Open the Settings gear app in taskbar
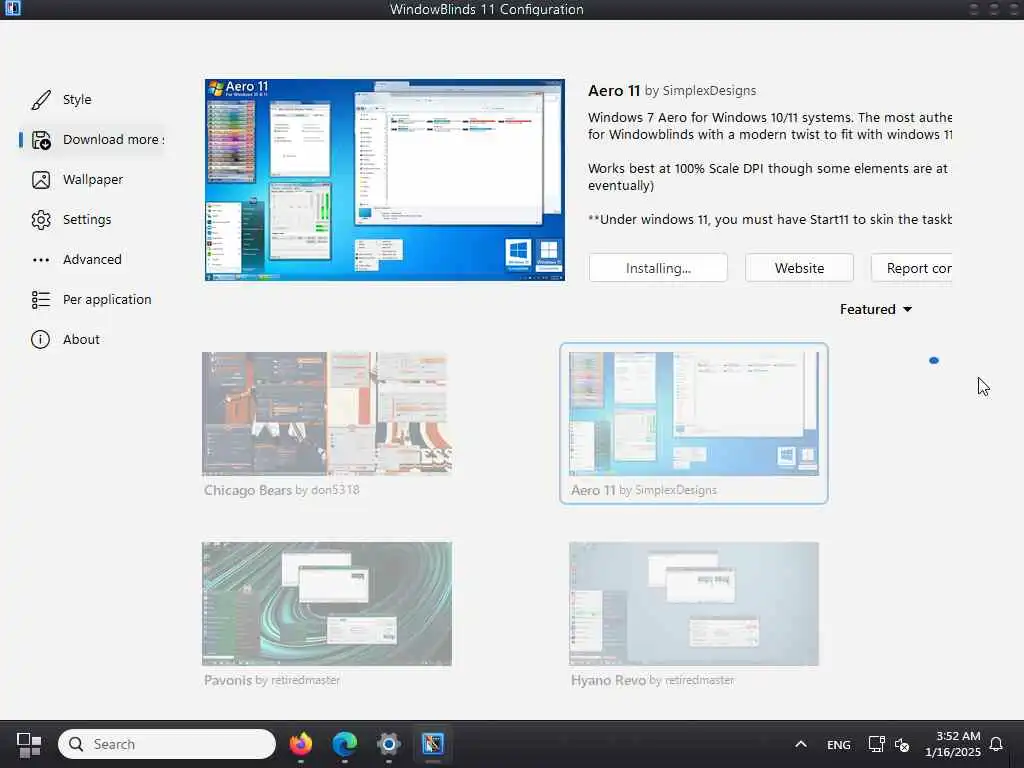This screenshot has width=1024, height=768. tap(389, 744)
